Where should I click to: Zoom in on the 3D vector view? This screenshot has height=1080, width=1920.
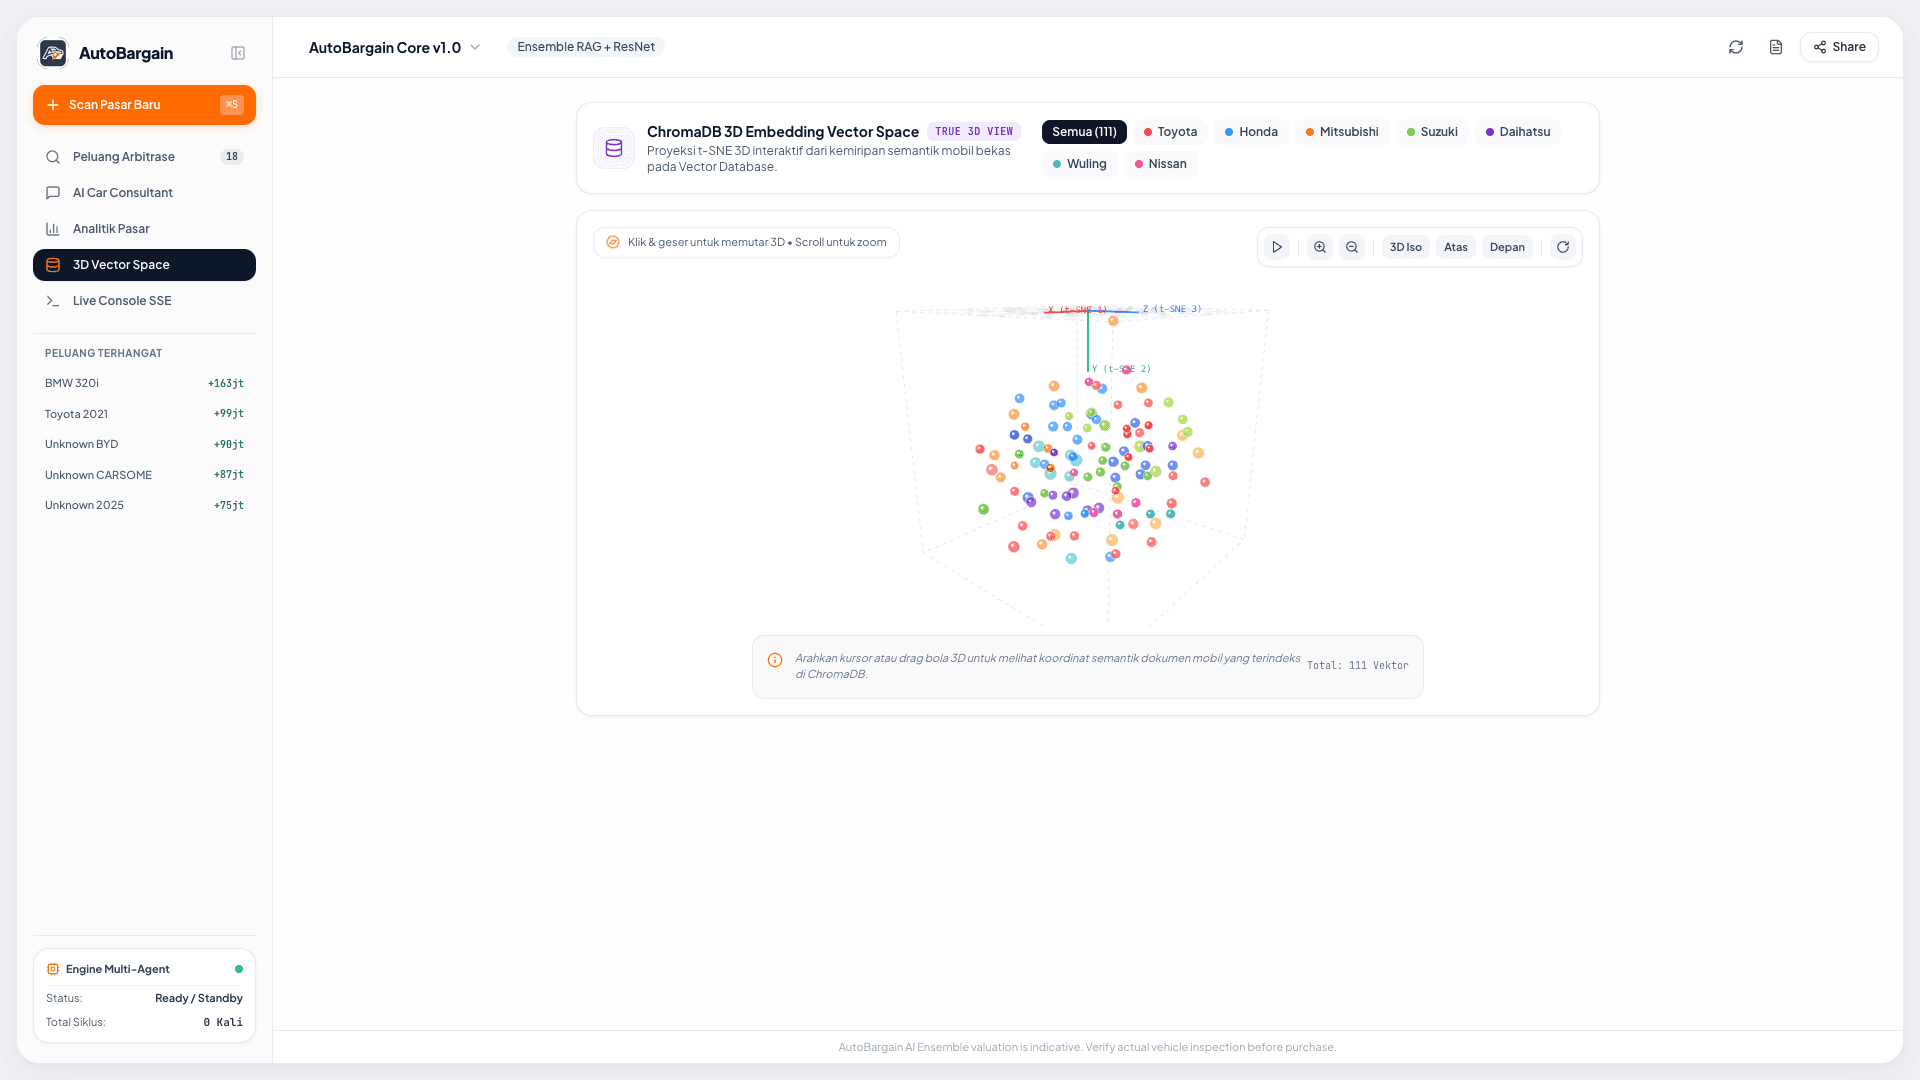pos(1320,247)
